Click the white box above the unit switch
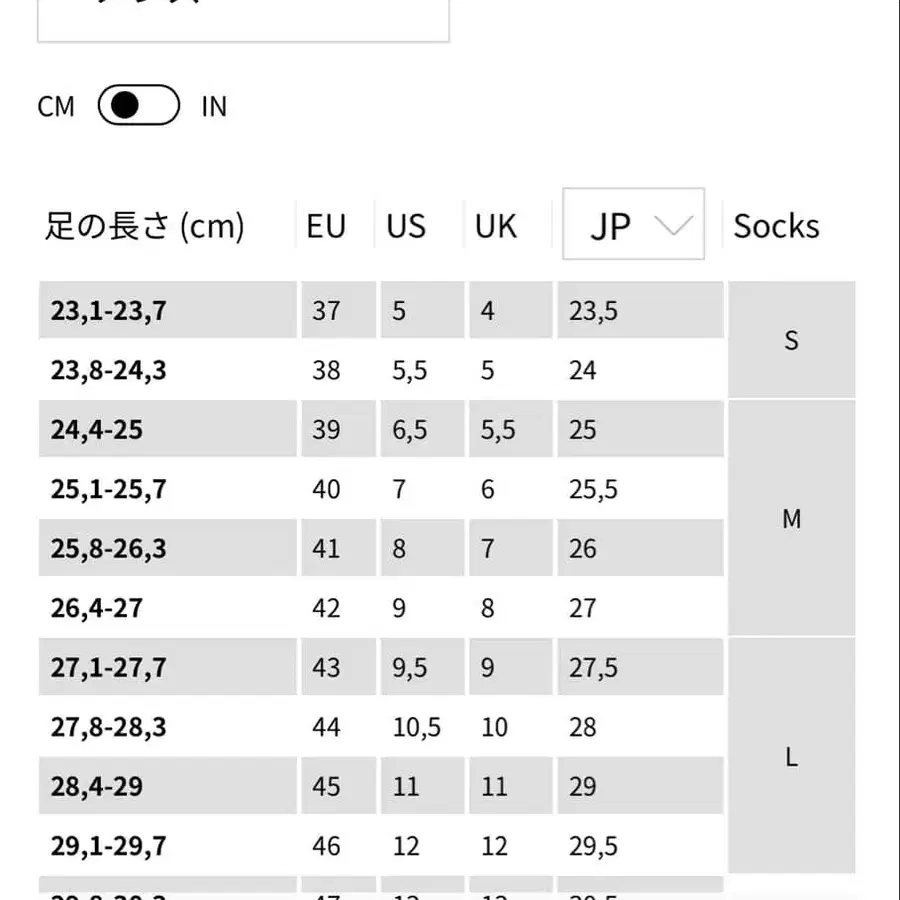 243,20
